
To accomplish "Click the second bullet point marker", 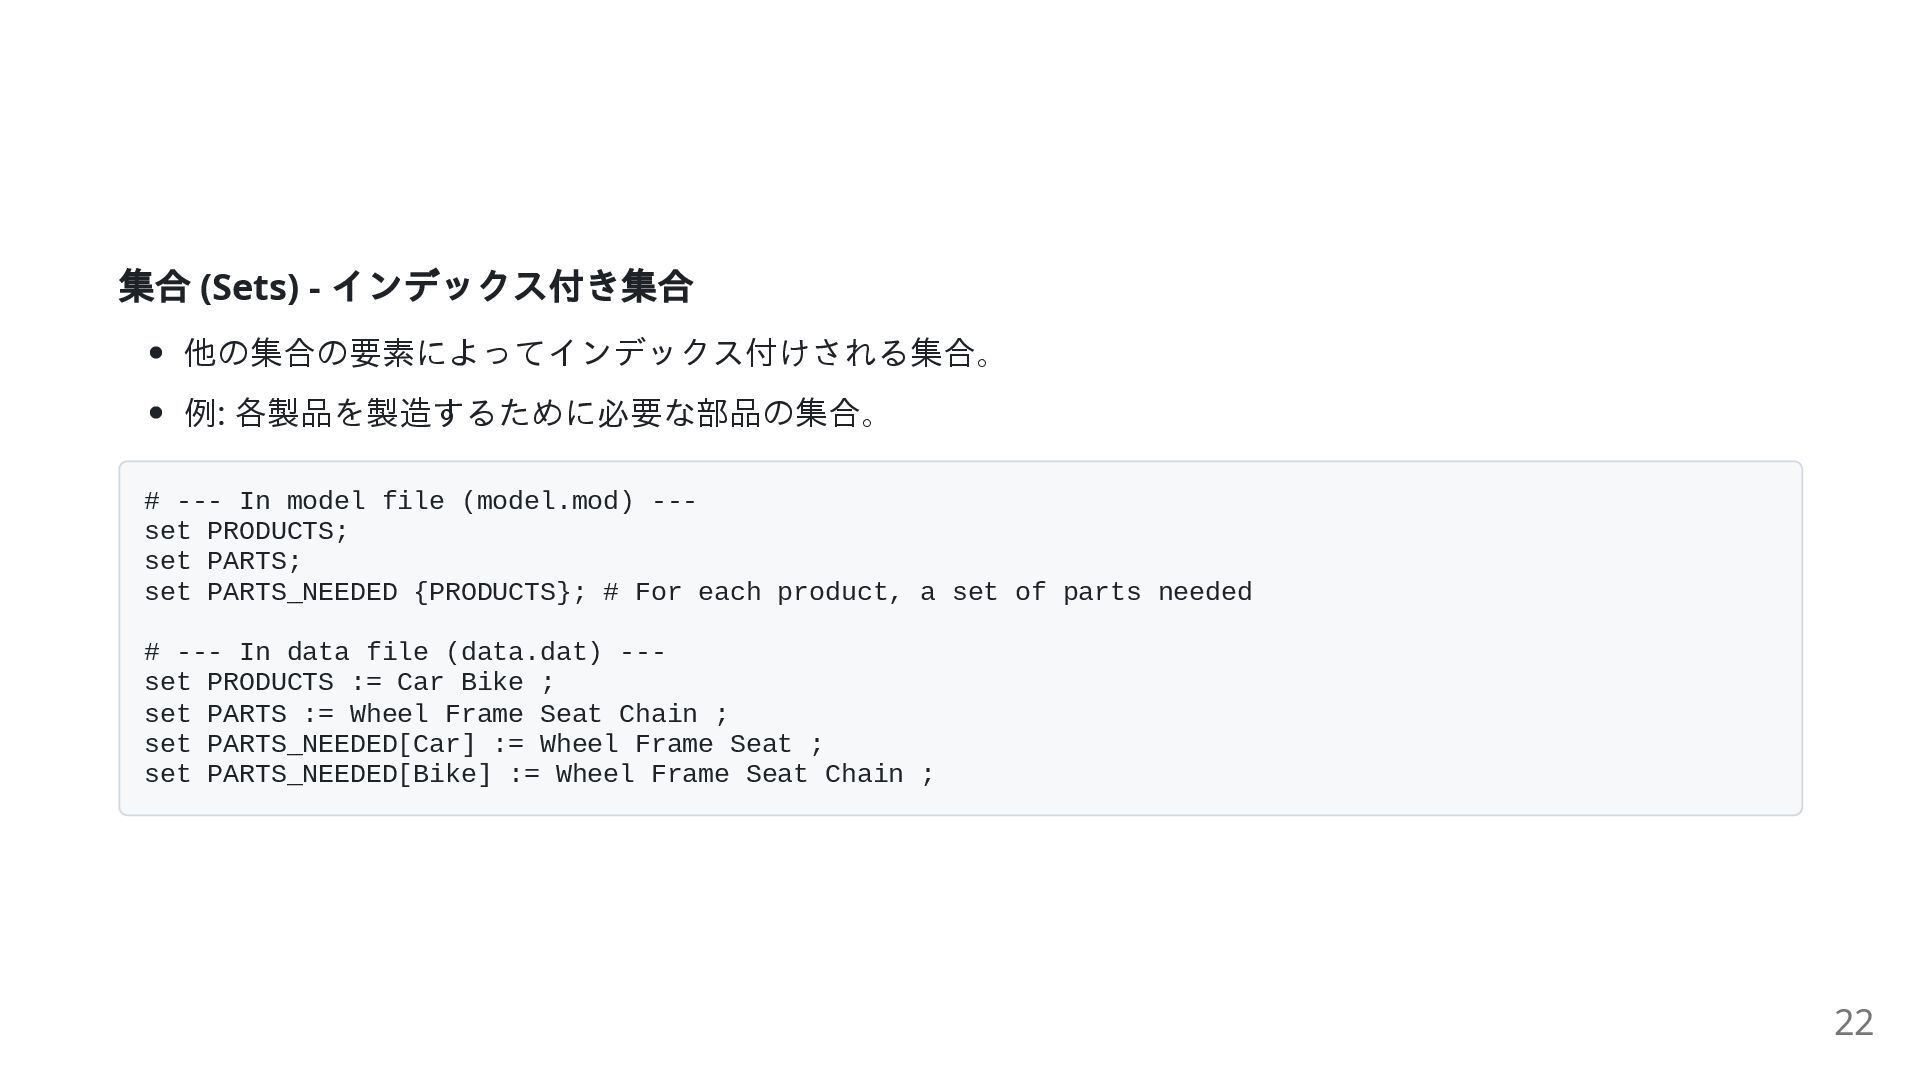I will point(155,413).
